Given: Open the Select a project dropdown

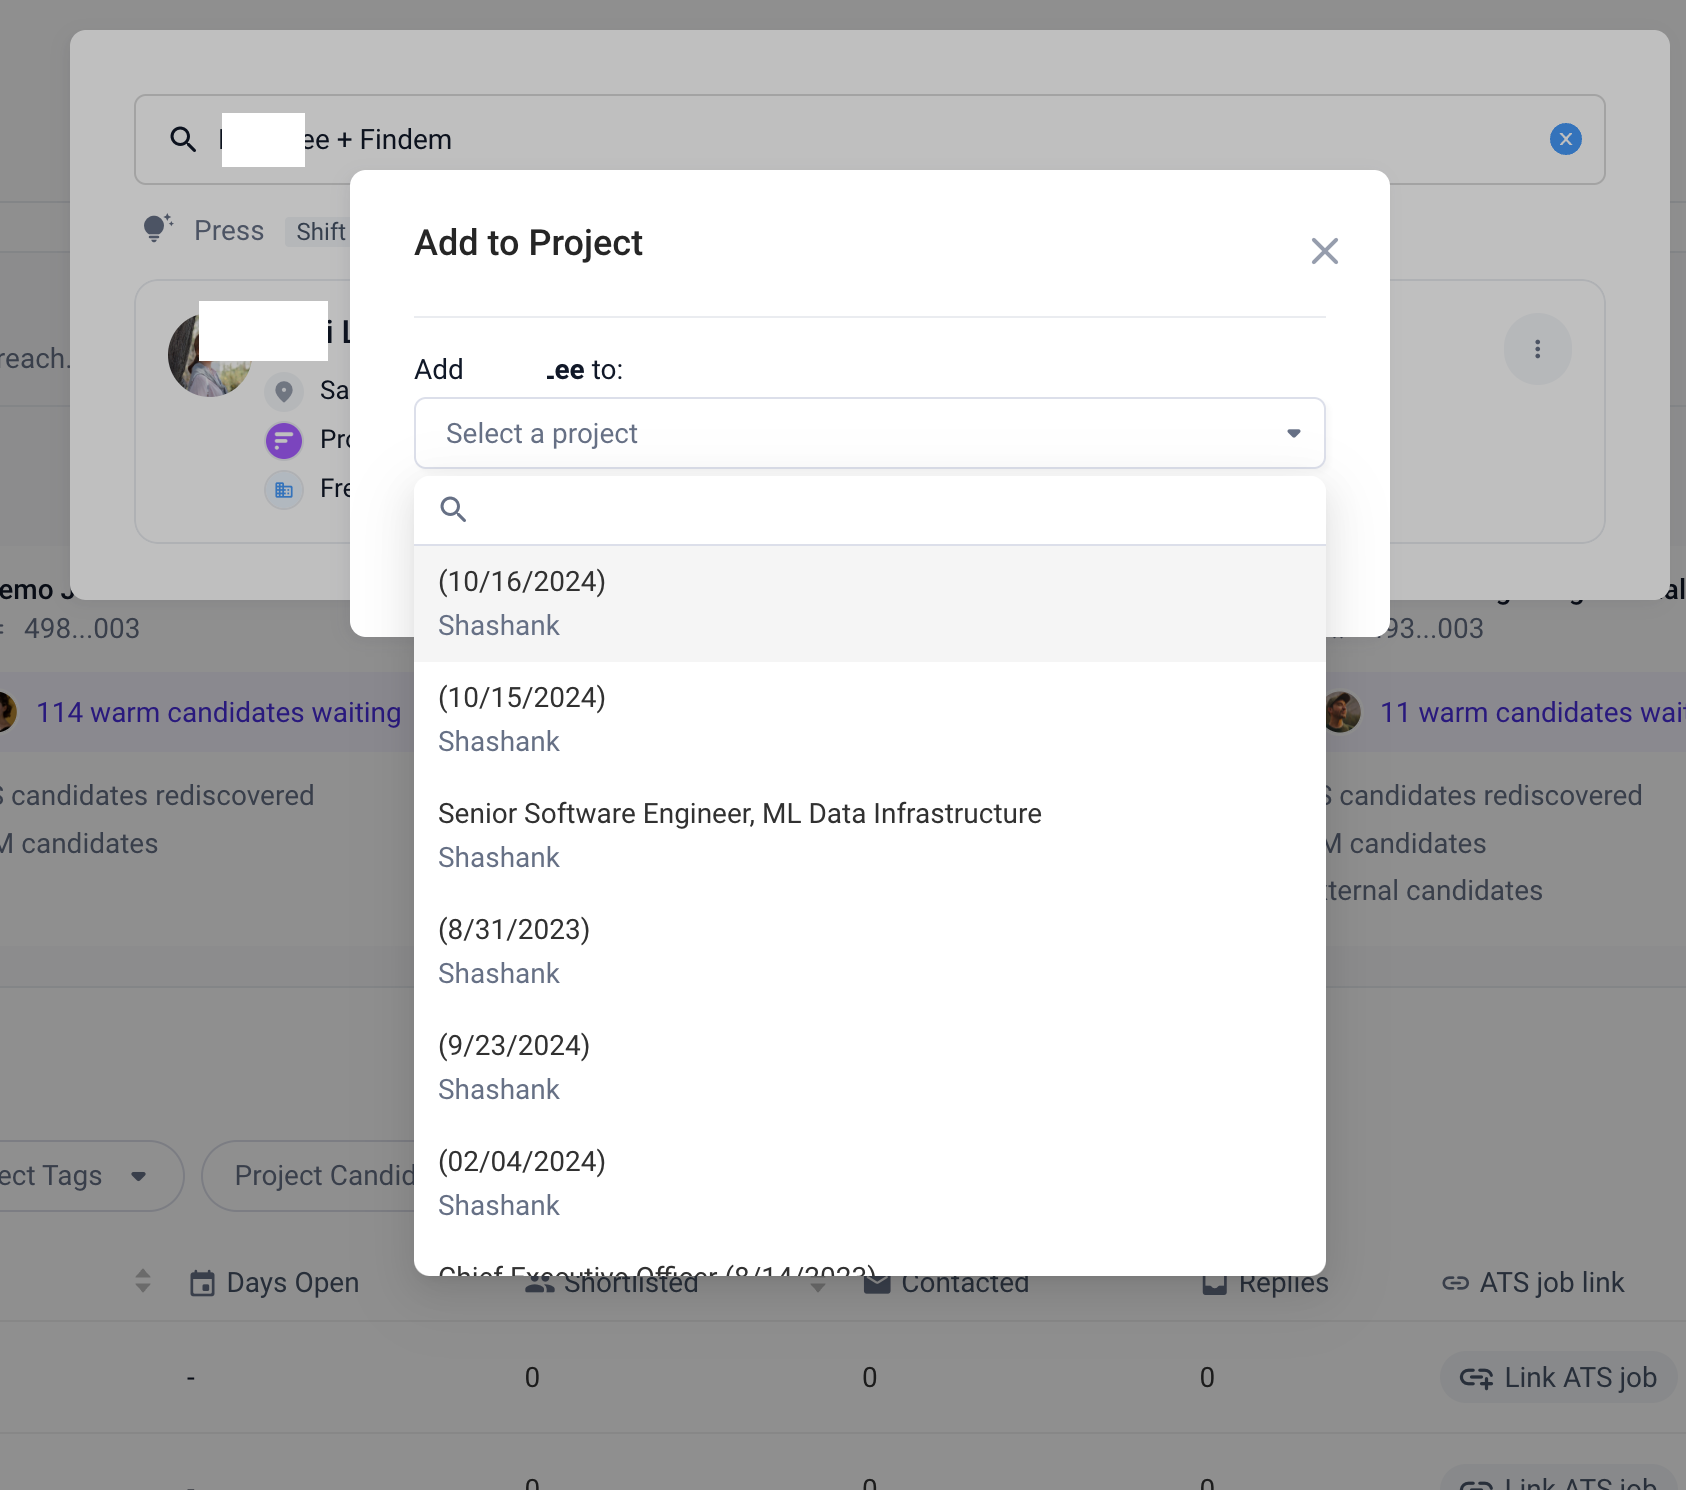Looking at the screenshot, I should pyautogui.click(x=870, y=433).
